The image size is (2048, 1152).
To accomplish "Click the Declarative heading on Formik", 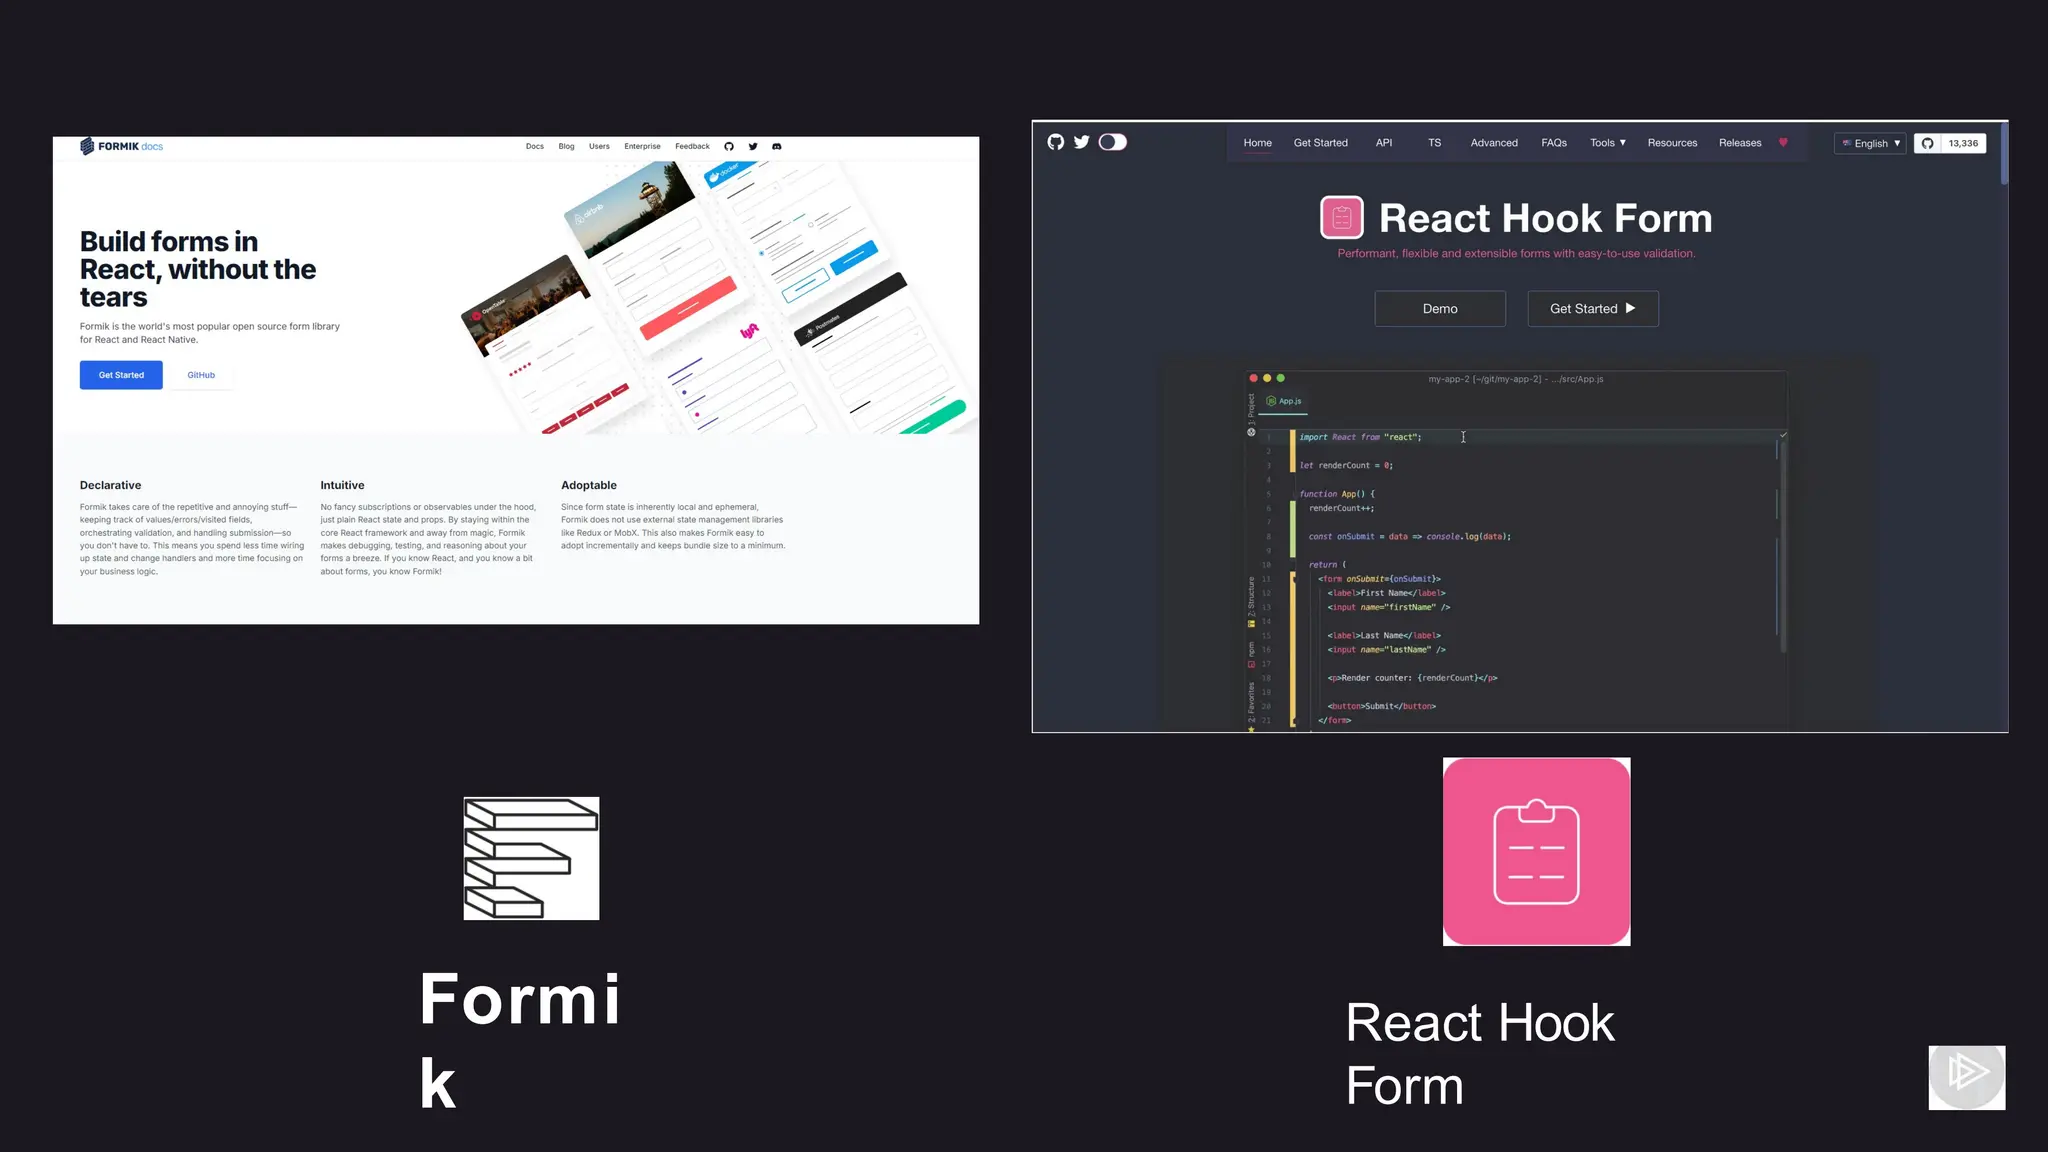I will pyautogui.click(x=110, y=485).
